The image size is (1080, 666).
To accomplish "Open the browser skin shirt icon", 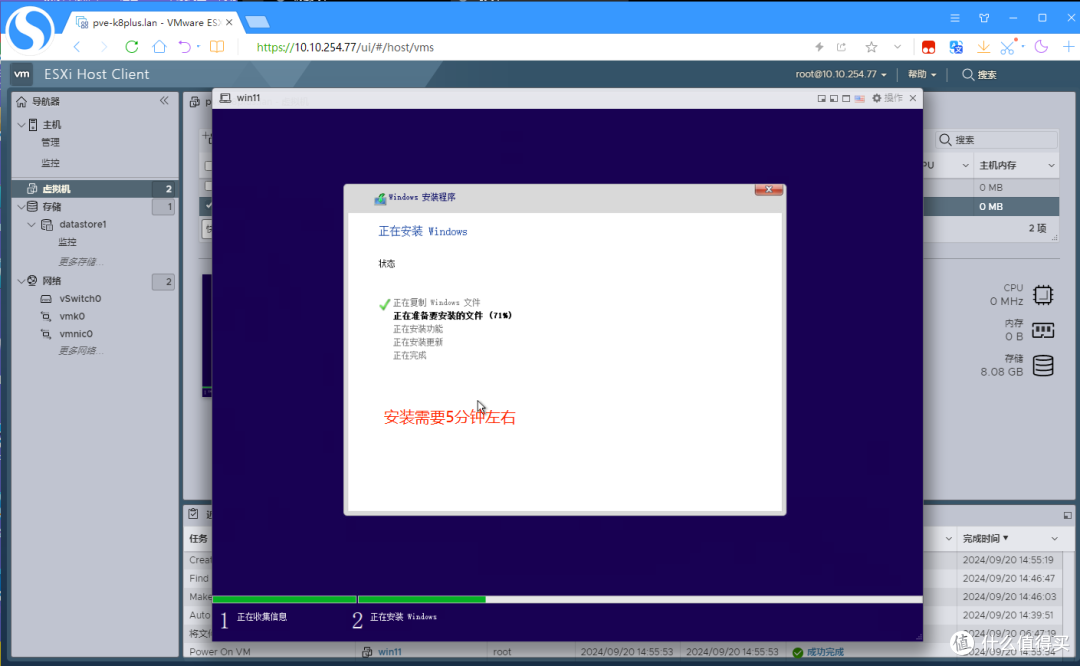I will pyautogui.click(x=984, y=18).
